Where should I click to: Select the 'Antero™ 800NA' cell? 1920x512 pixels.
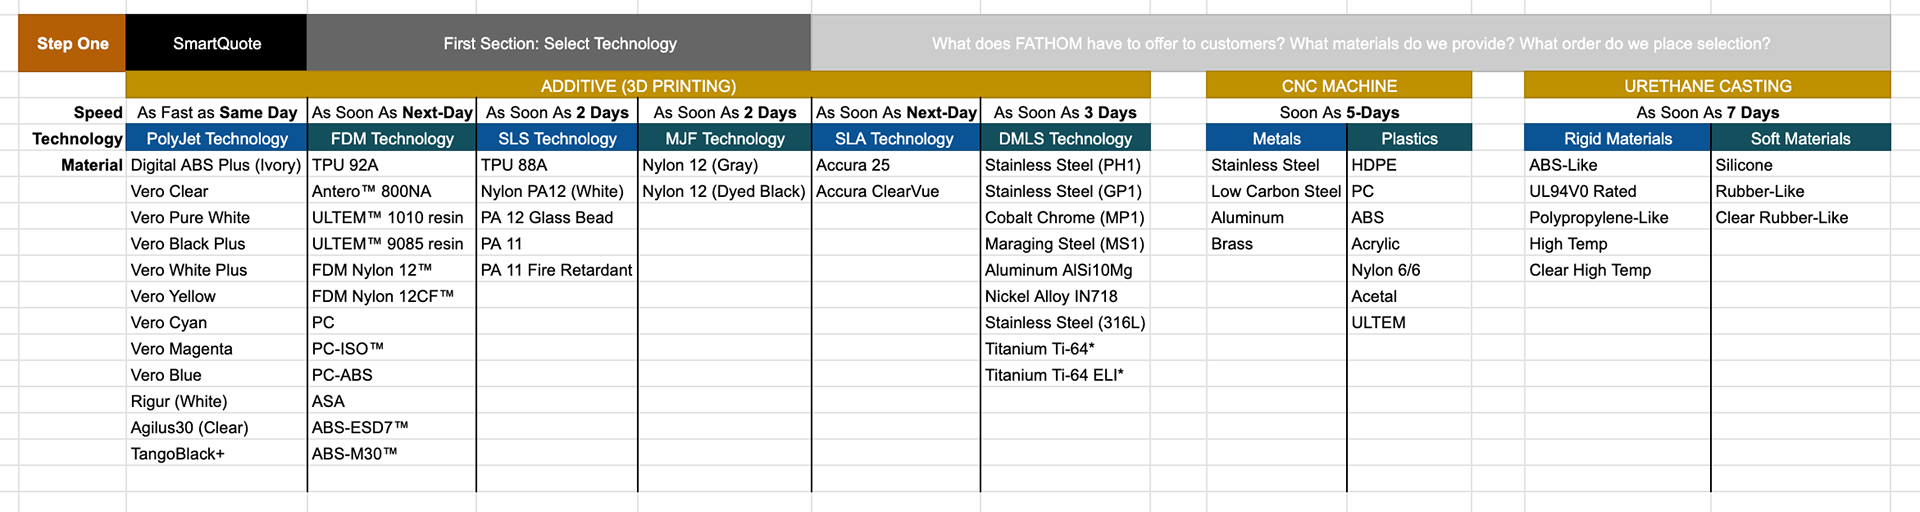click(x=392, y=190)
